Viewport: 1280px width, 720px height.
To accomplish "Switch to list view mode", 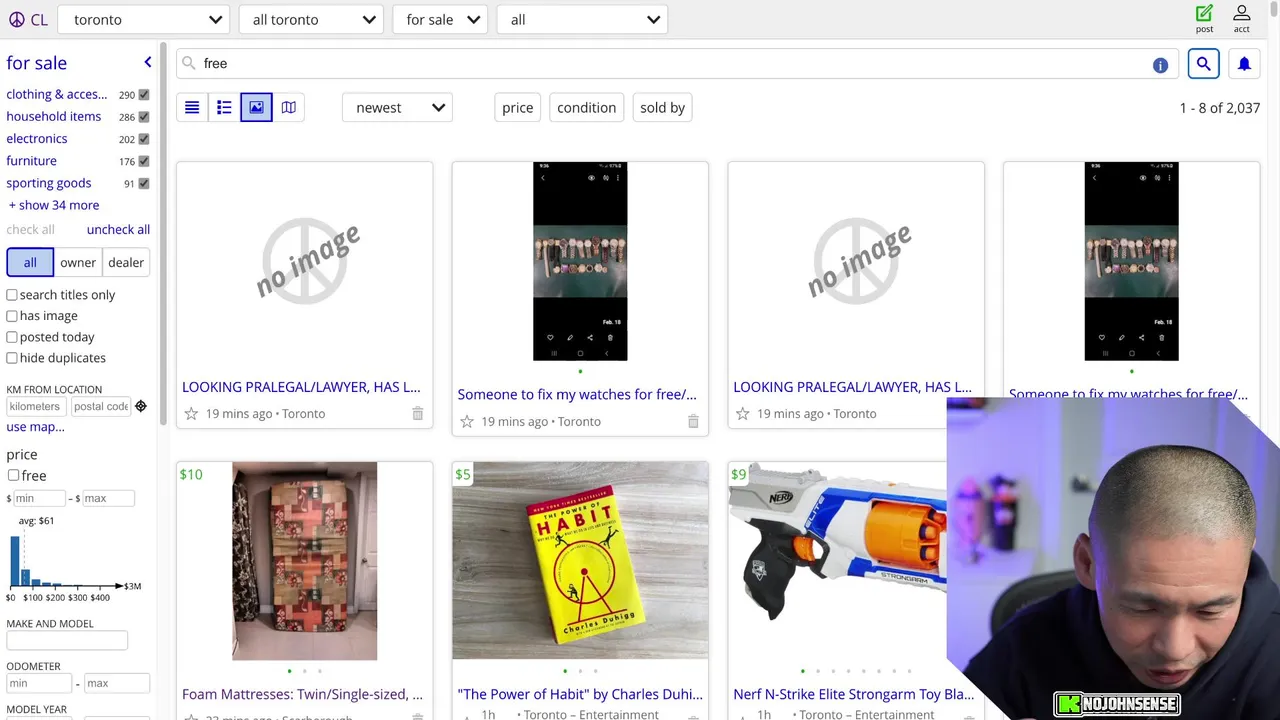I will (192, 107).
